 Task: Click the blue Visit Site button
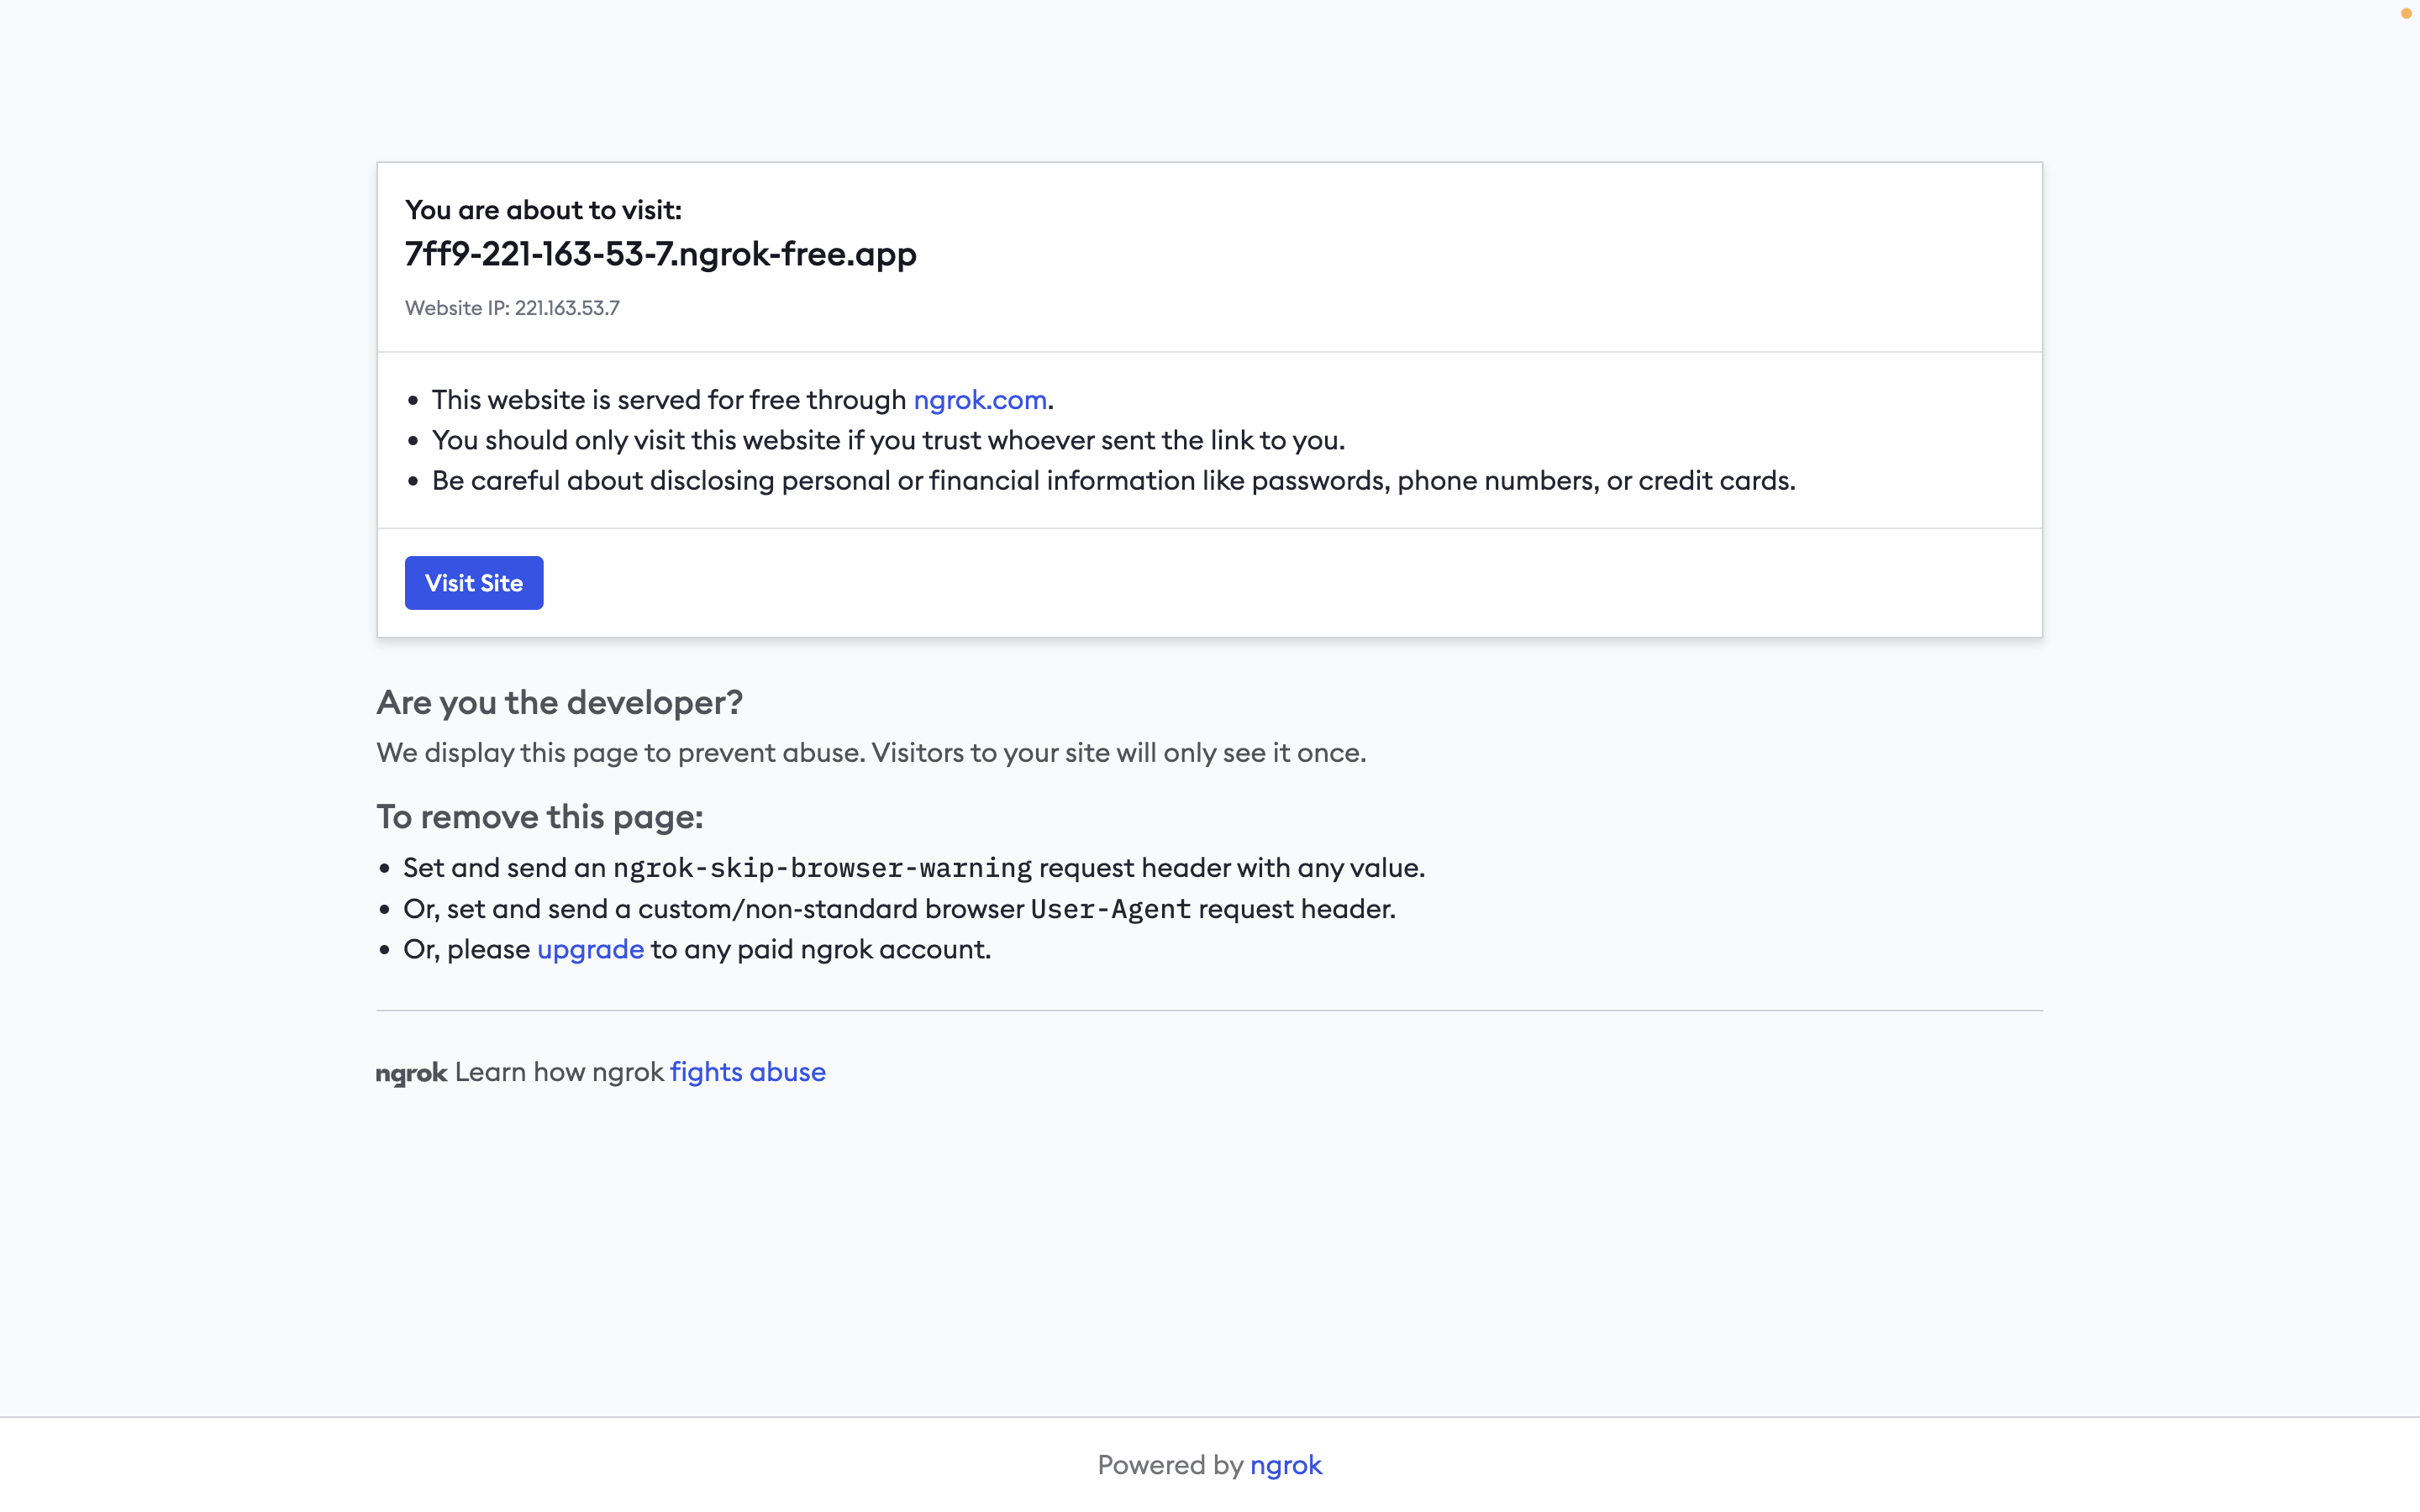point(473,583)
